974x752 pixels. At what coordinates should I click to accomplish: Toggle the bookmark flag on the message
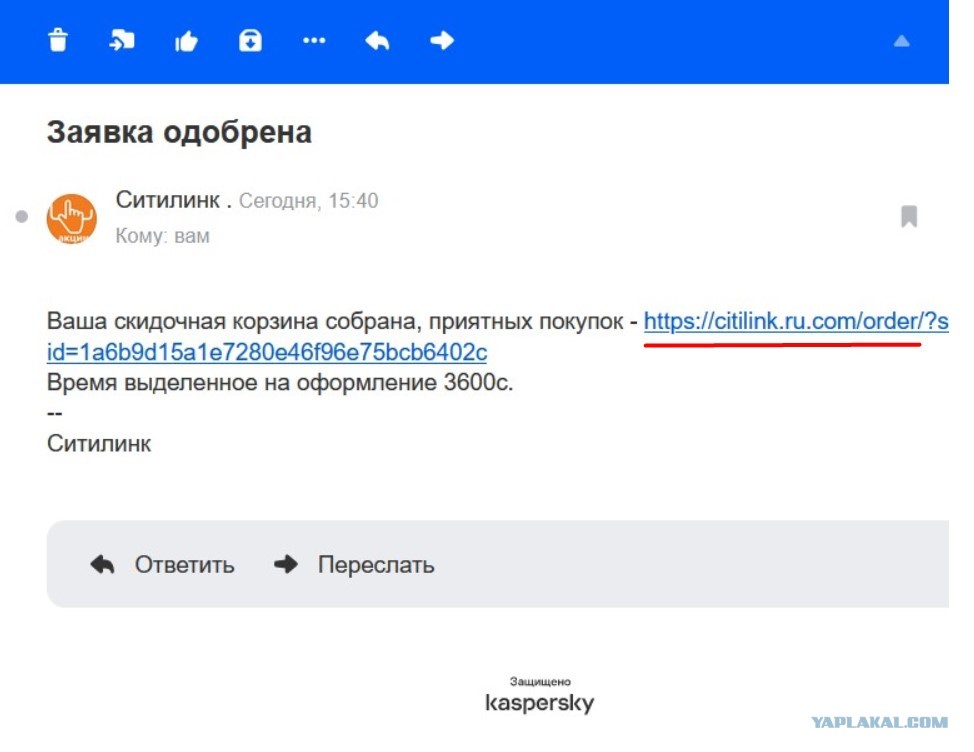[909, 217]
